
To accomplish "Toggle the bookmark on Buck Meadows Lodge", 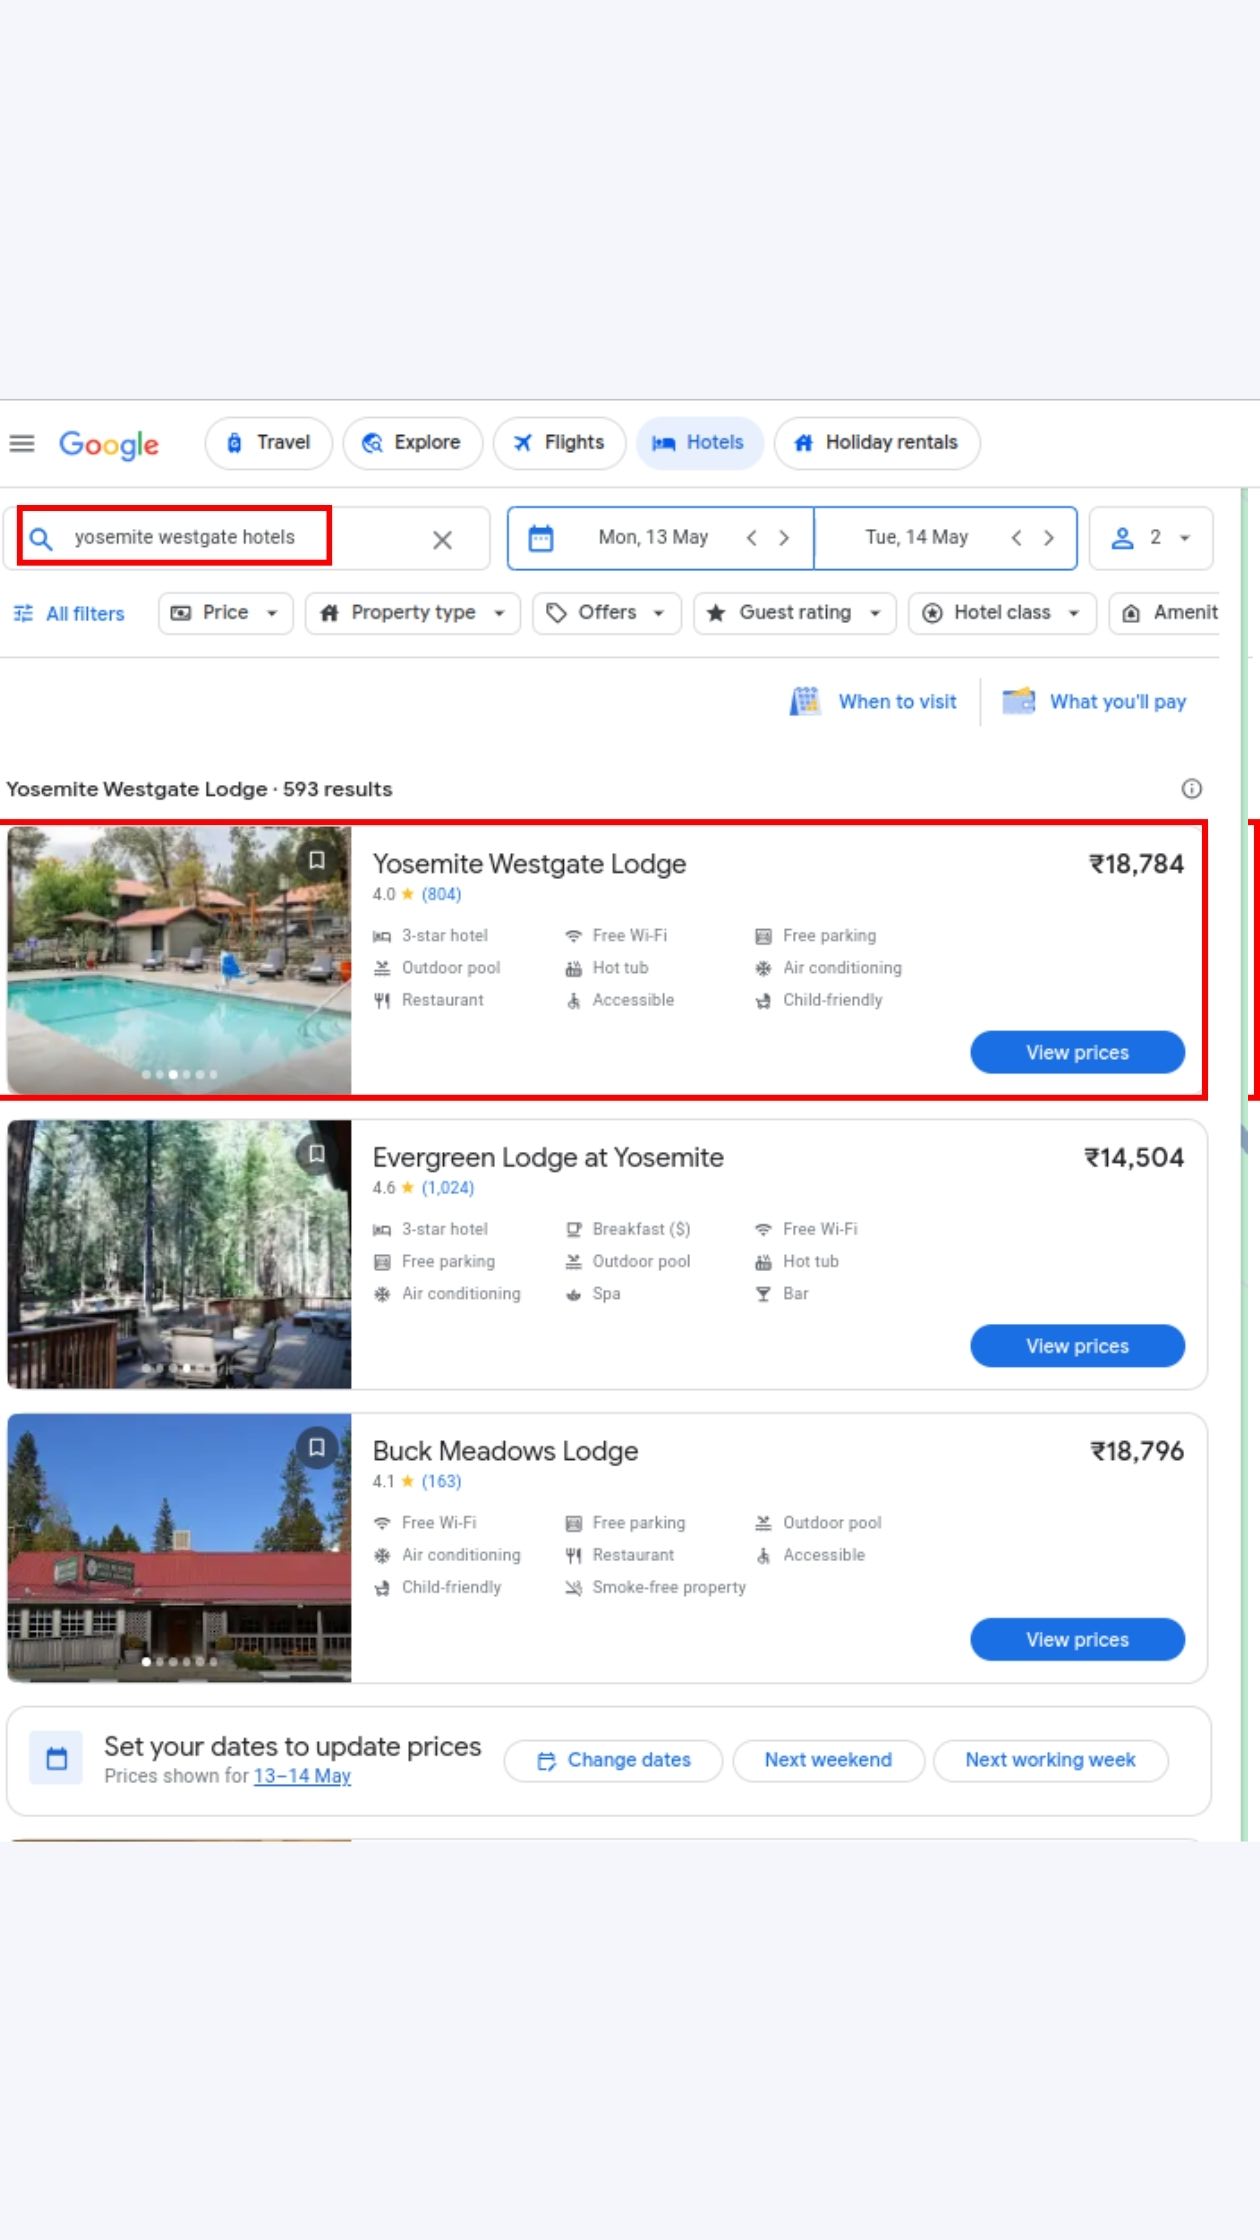I will [x=317, y=1447].
